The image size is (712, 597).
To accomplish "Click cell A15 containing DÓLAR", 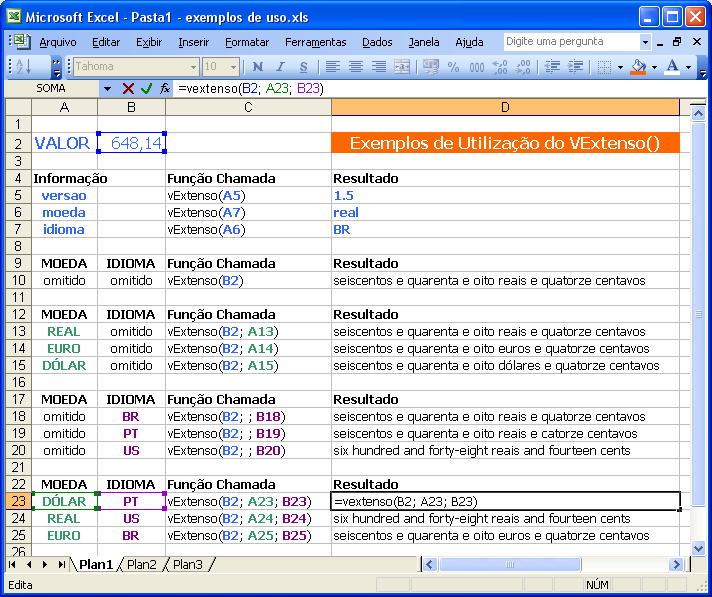I will tap(64, 365).
